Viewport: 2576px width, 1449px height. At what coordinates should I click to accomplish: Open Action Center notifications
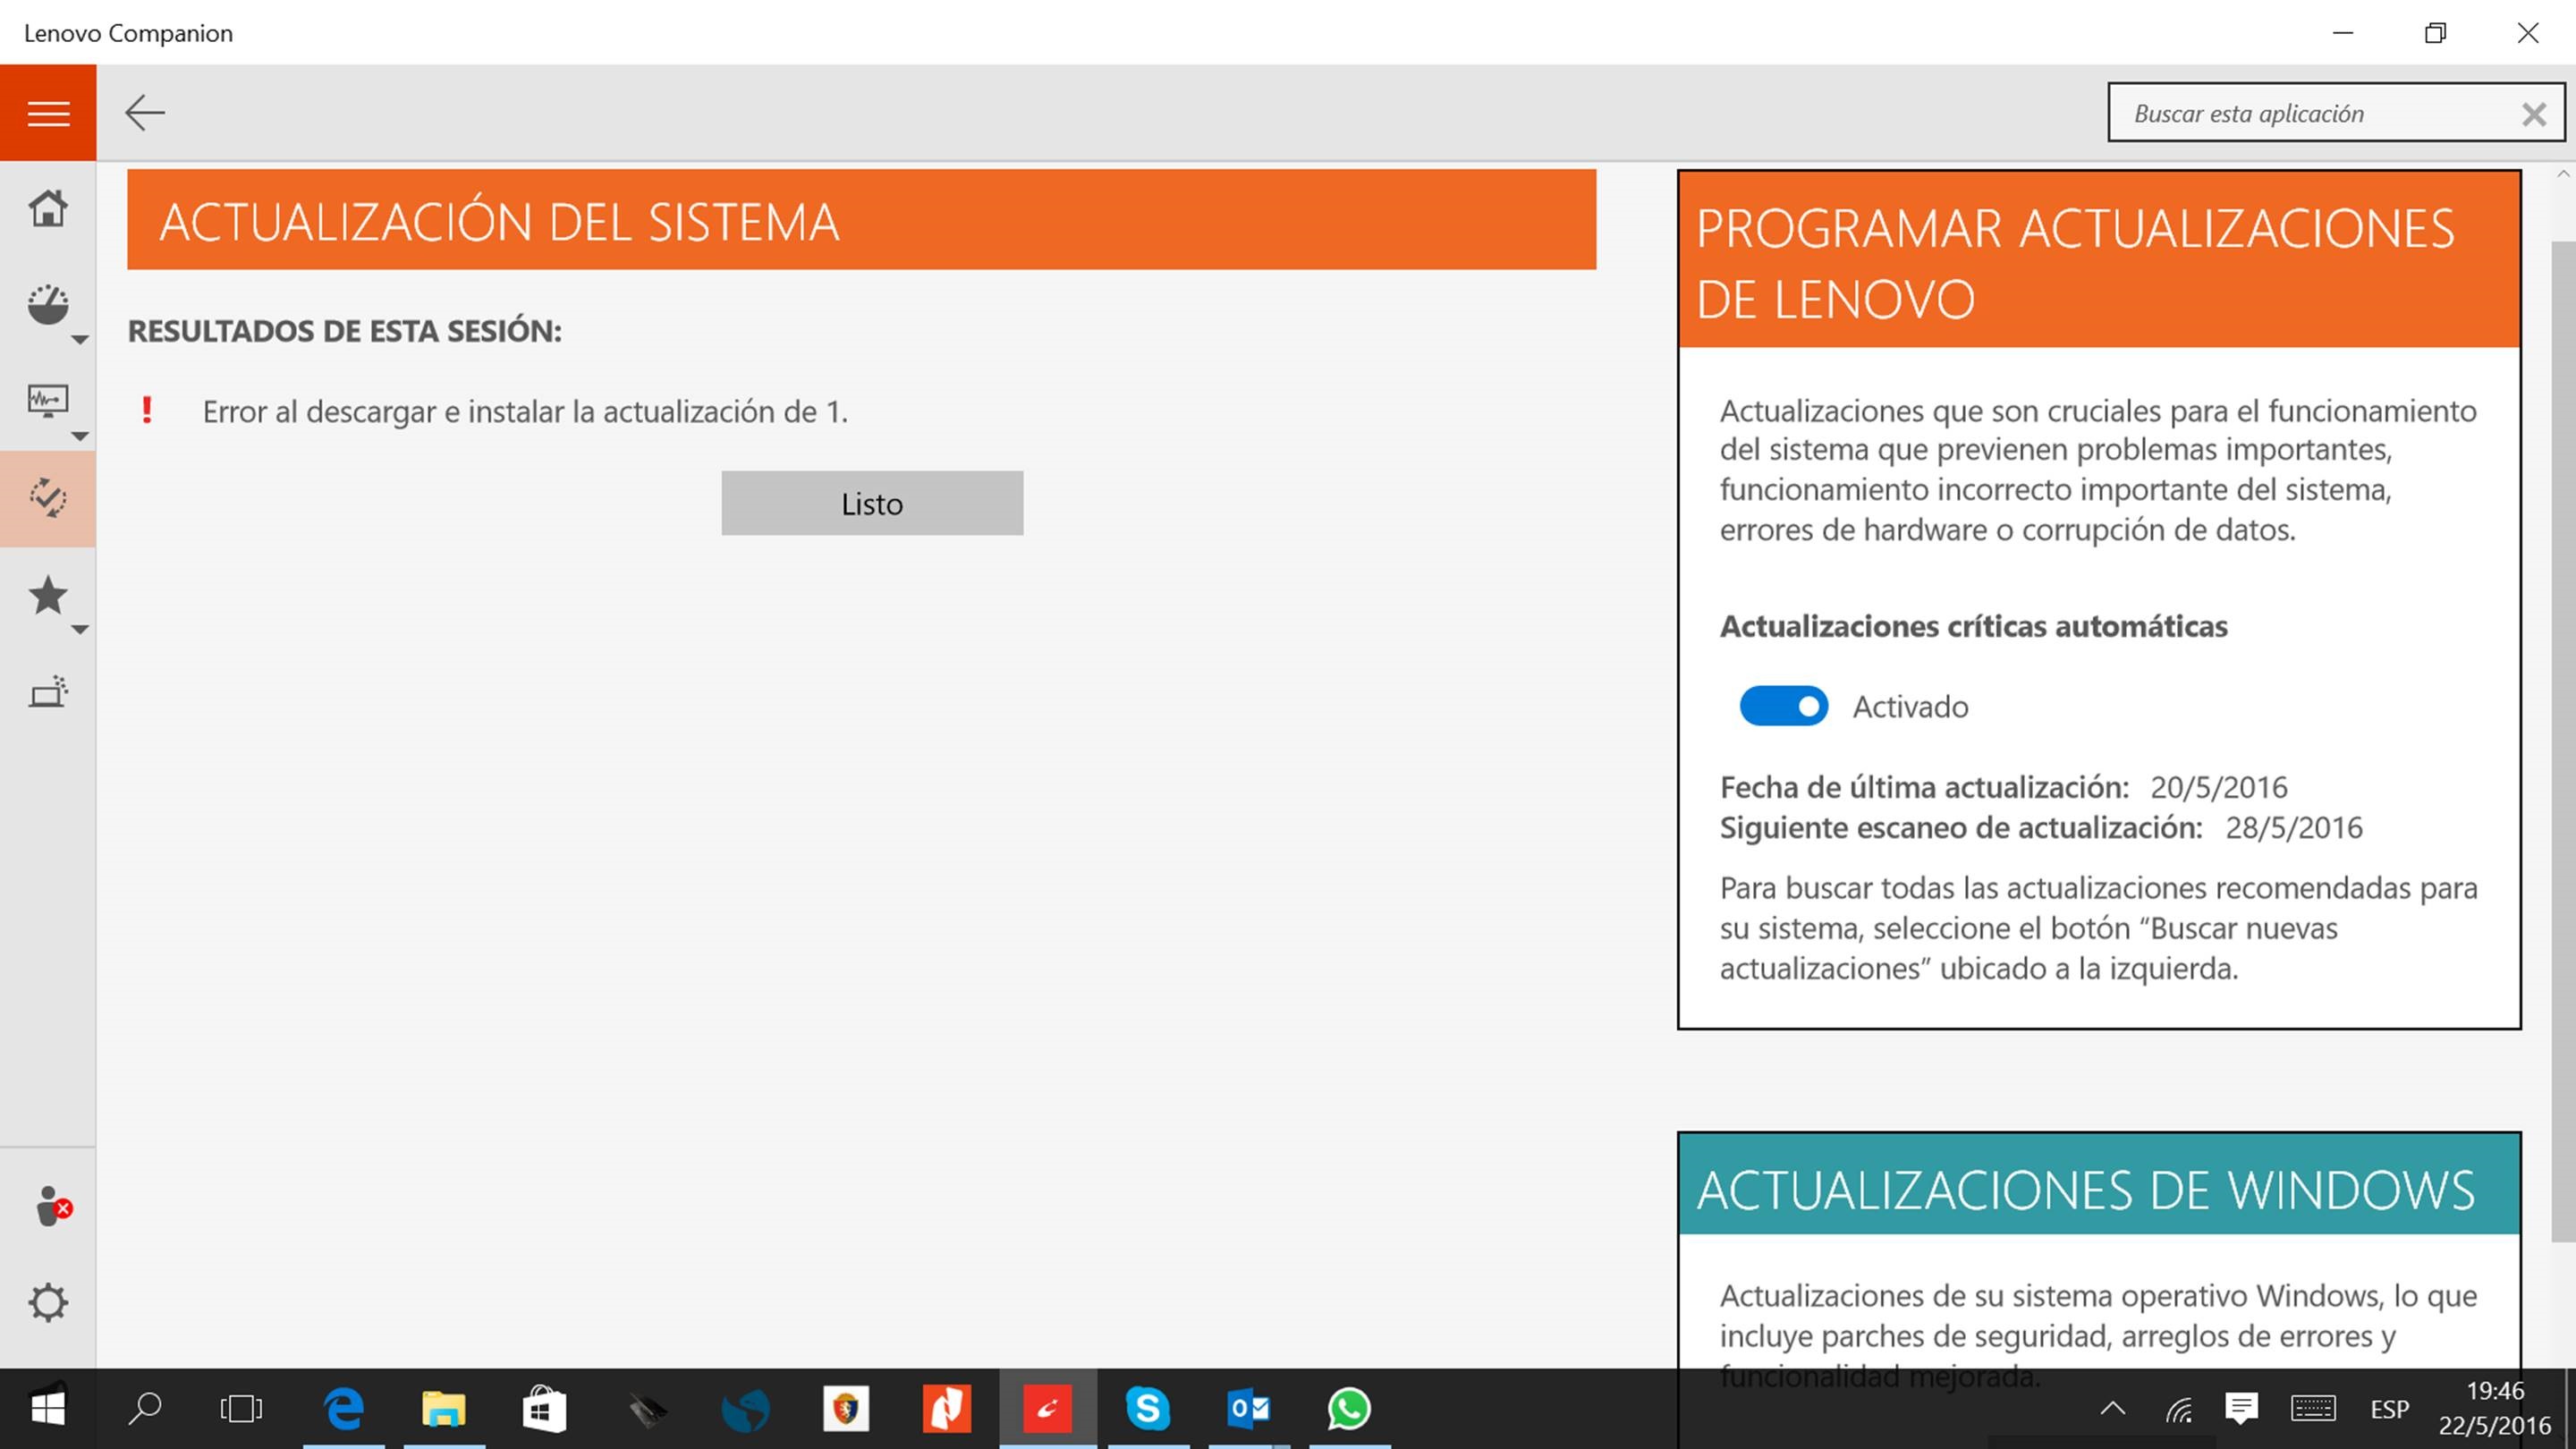(2242, 1409)
